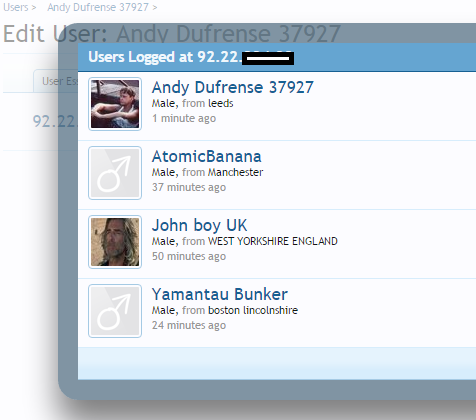Image resolution: width=476 pixels, height=420 pixels.
Task: Click AtomicBanana's default male avatar icon
Action: [115, 173]
